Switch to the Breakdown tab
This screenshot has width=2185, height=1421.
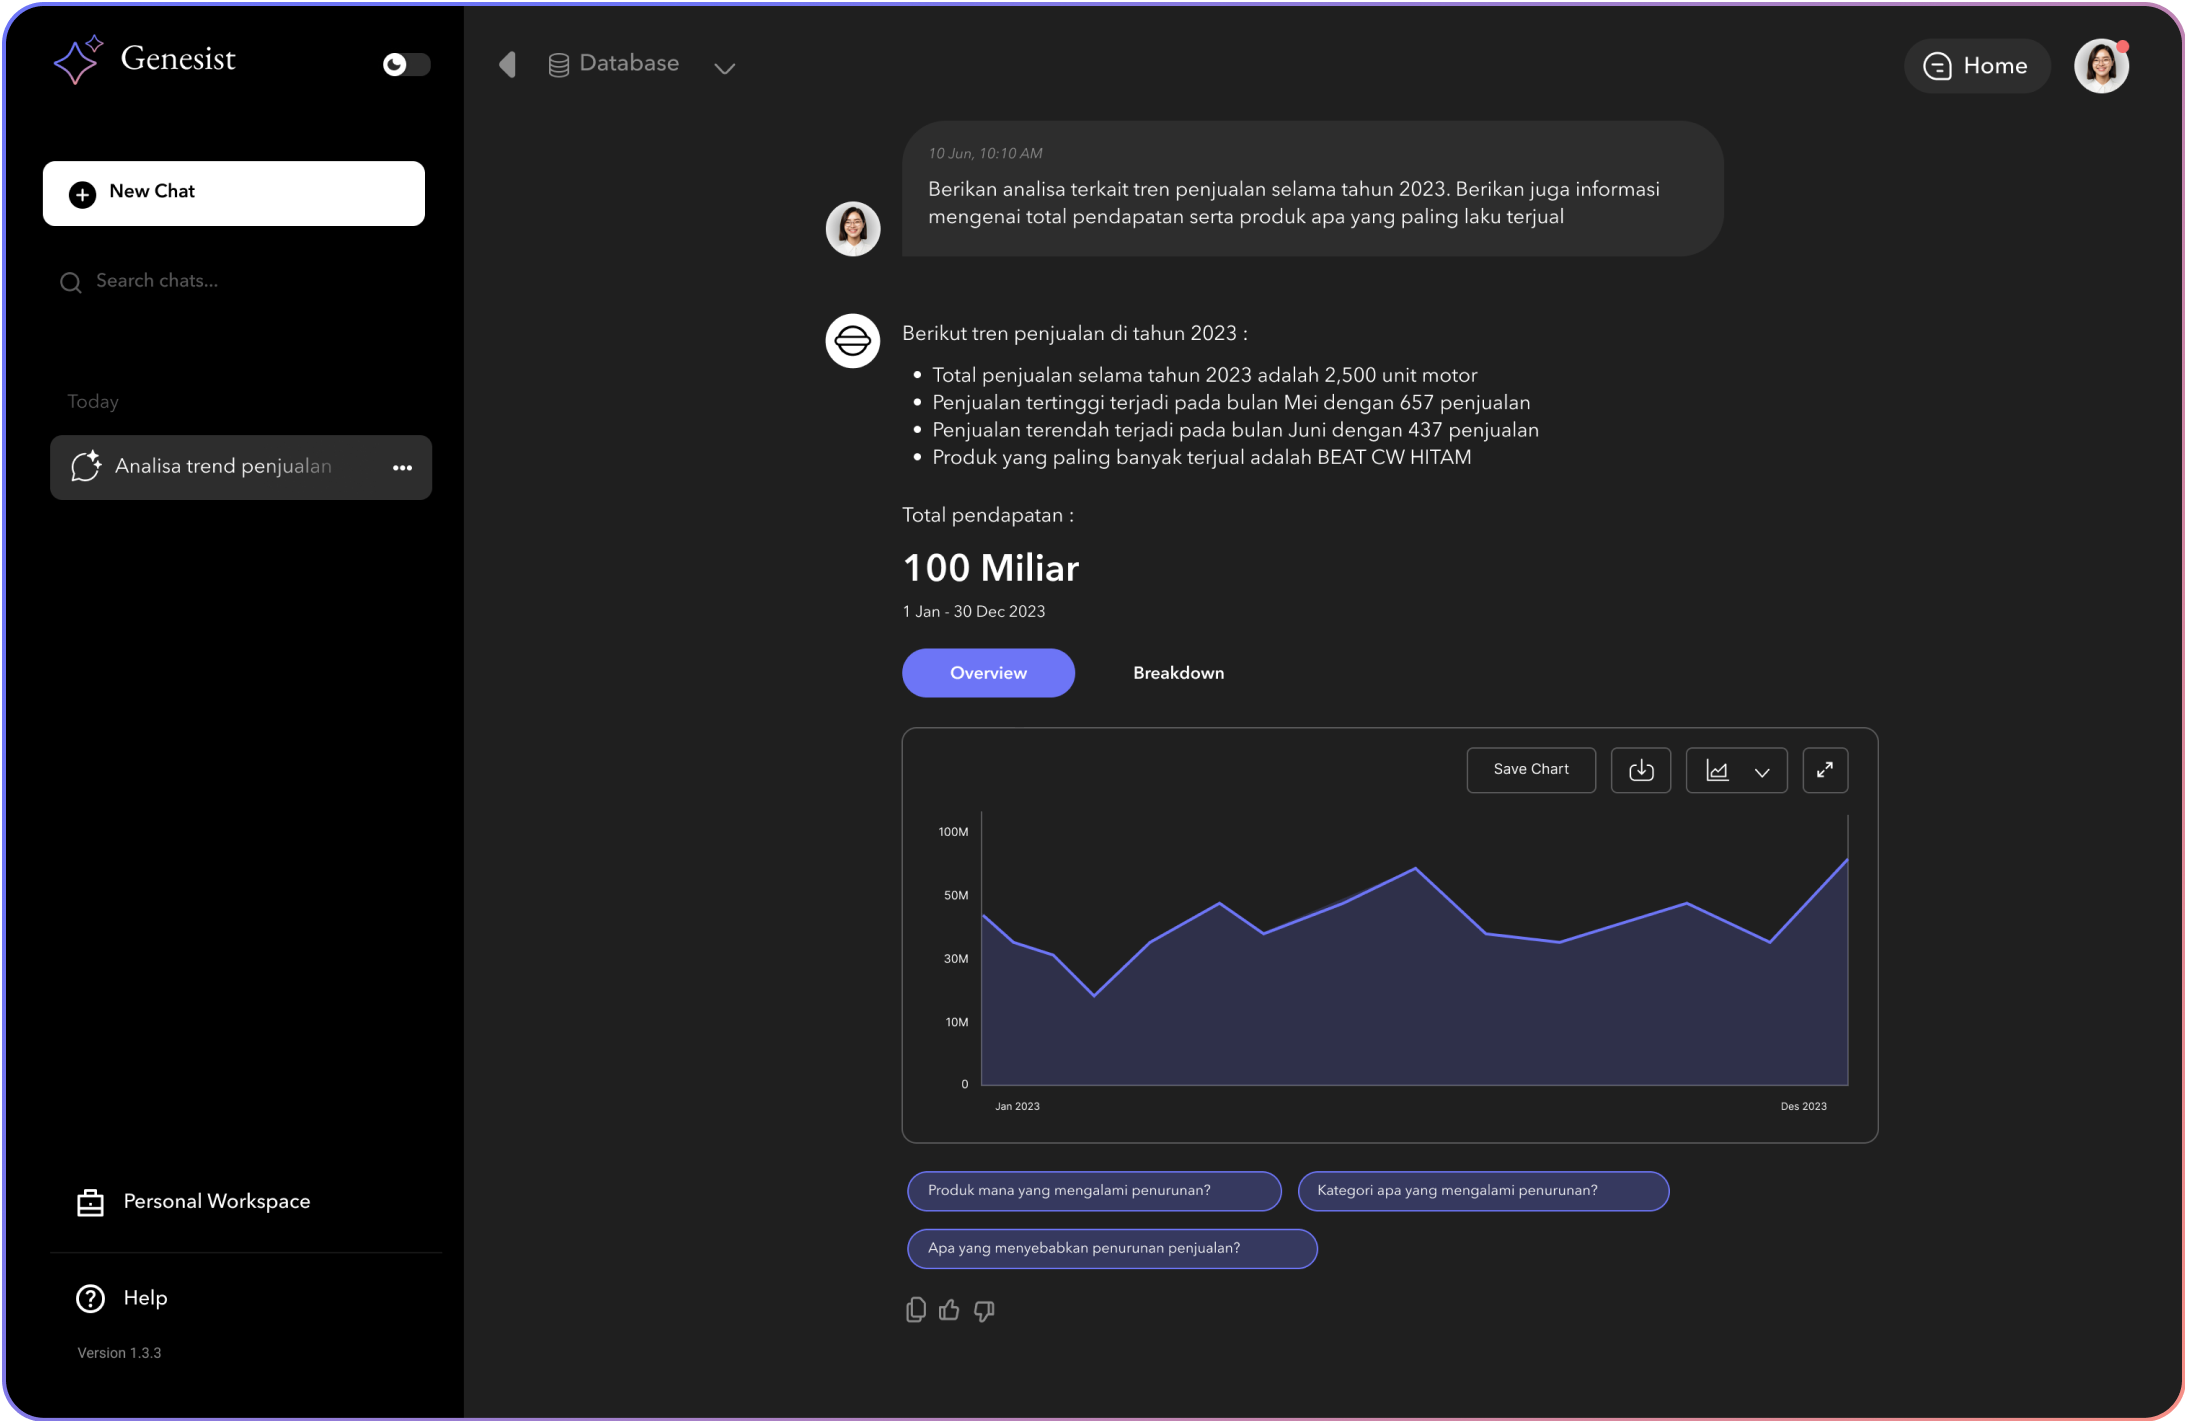1178,673
